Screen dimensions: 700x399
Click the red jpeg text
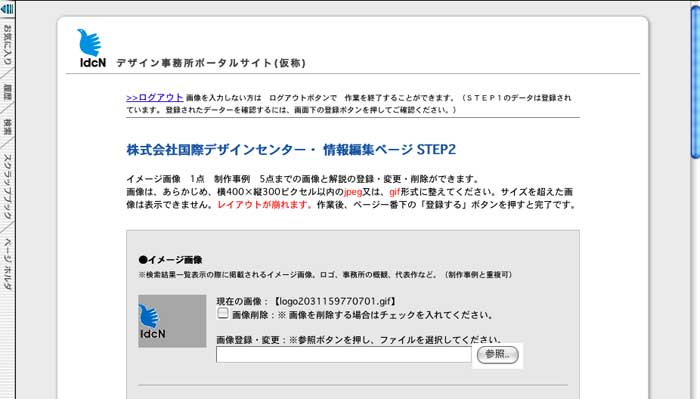pos(353,192)
